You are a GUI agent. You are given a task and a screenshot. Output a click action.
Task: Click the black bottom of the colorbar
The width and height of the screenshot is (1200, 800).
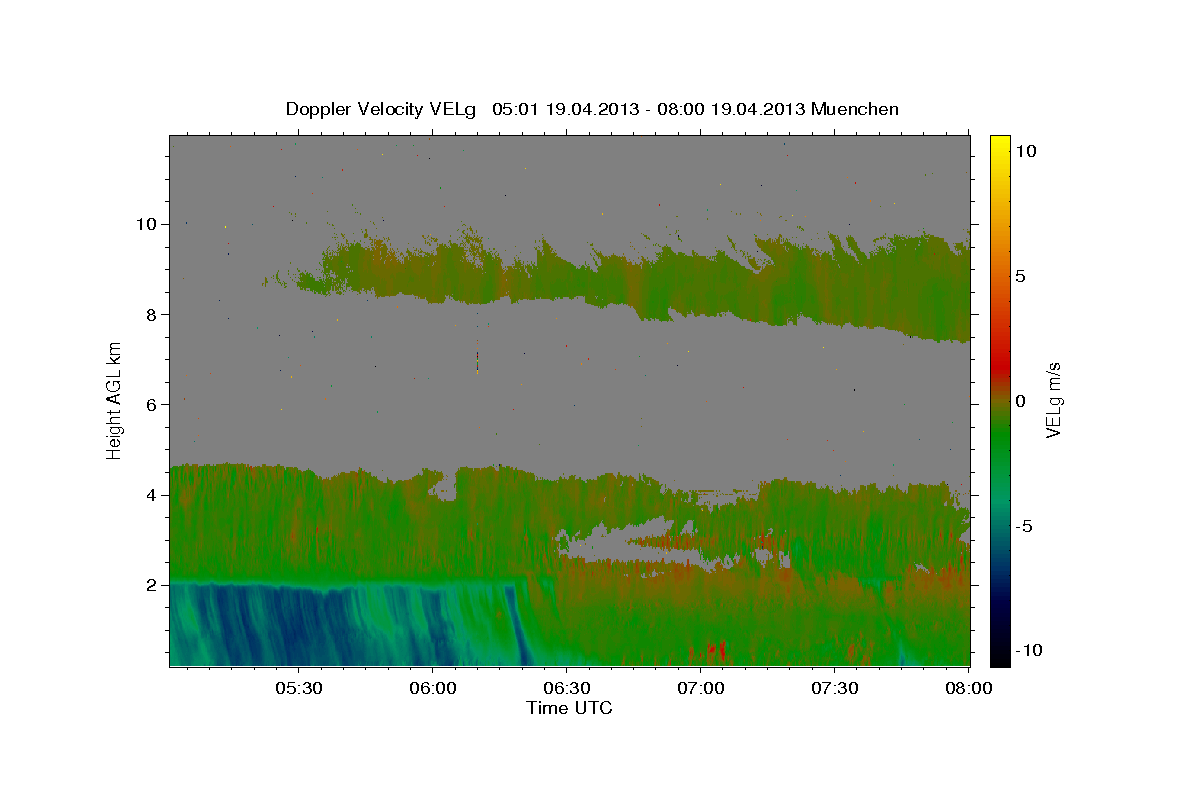1000,657
